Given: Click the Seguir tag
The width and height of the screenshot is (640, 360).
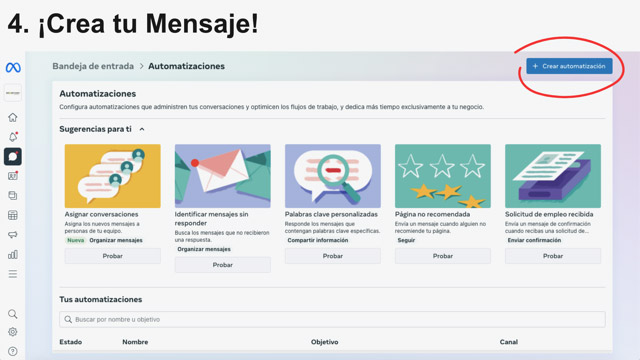Looking at the screenshot, I should (406, 240).
